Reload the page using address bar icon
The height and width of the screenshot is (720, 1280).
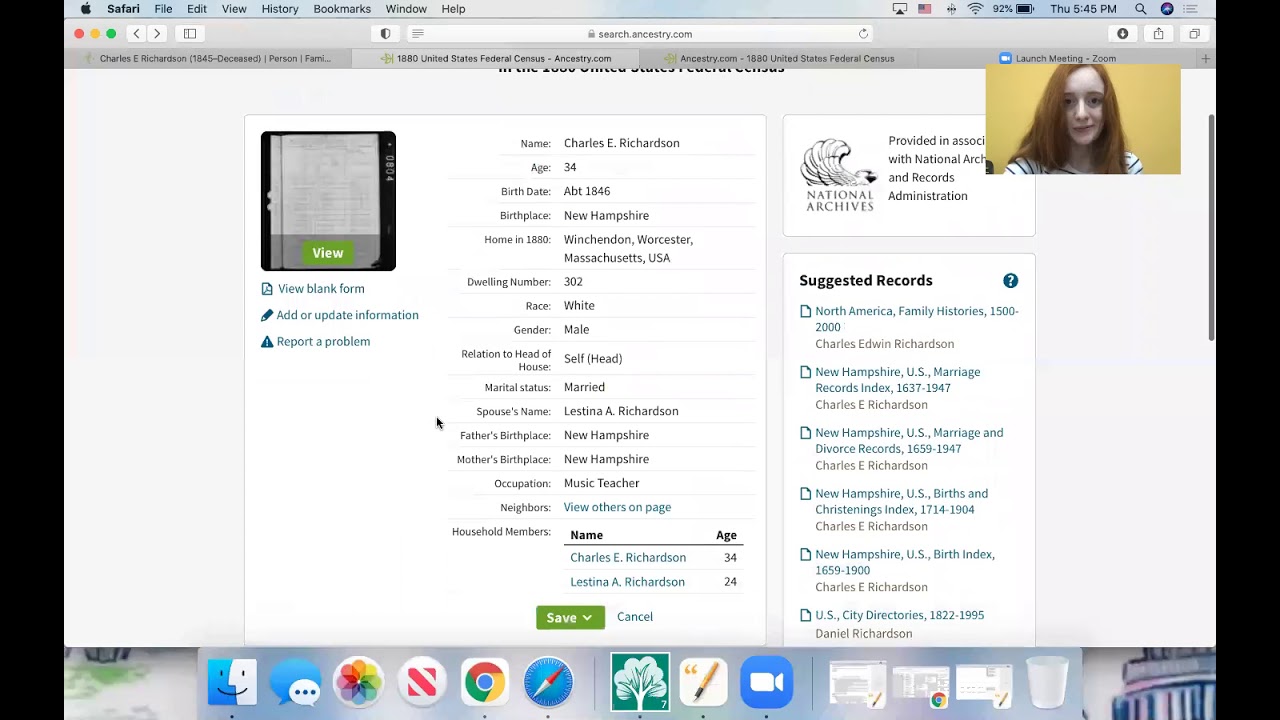pos(863,34)
